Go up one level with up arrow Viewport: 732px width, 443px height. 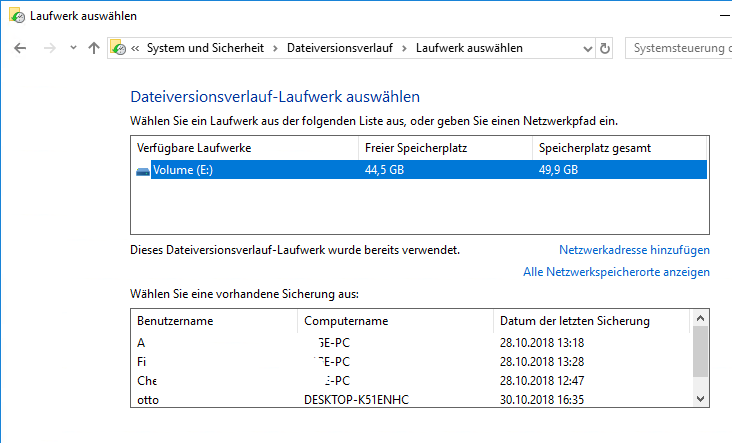94,48
